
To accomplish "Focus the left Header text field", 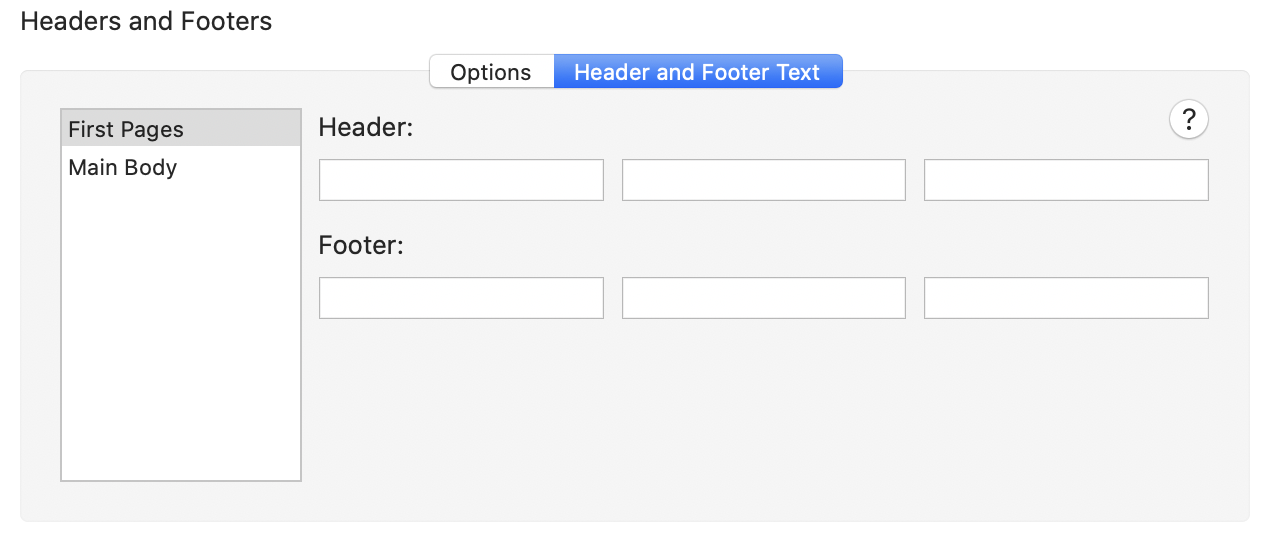I will click(461, 180).
